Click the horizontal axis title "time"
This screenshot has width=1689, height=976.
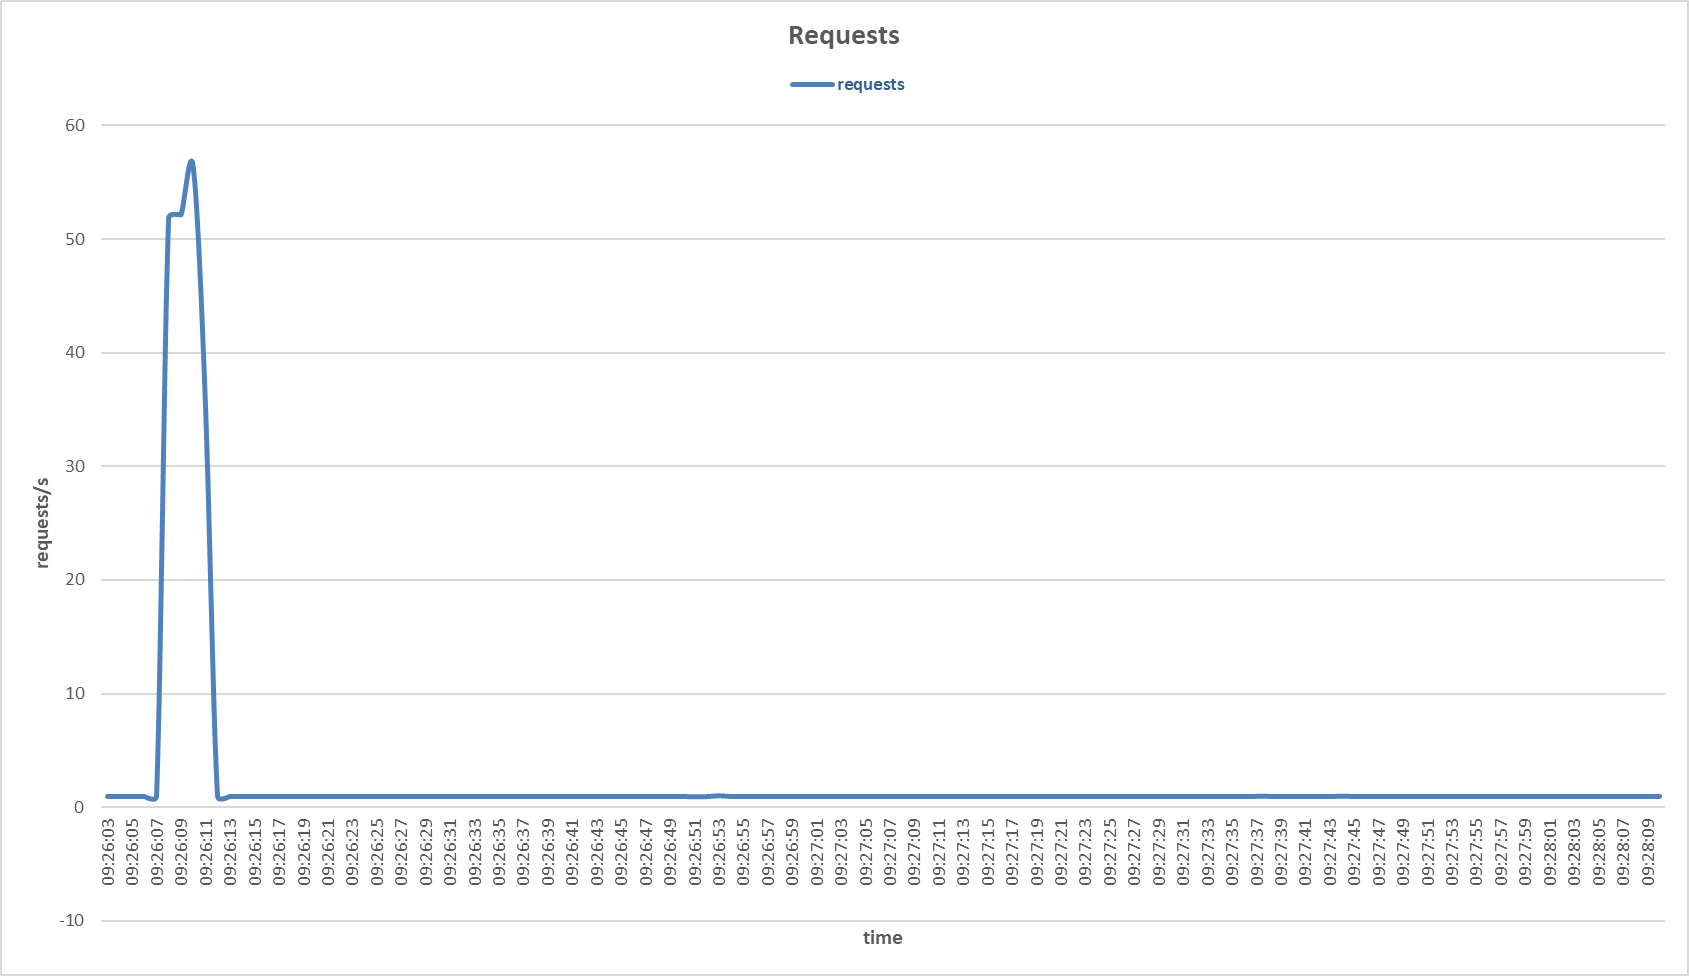click(882, 937)
